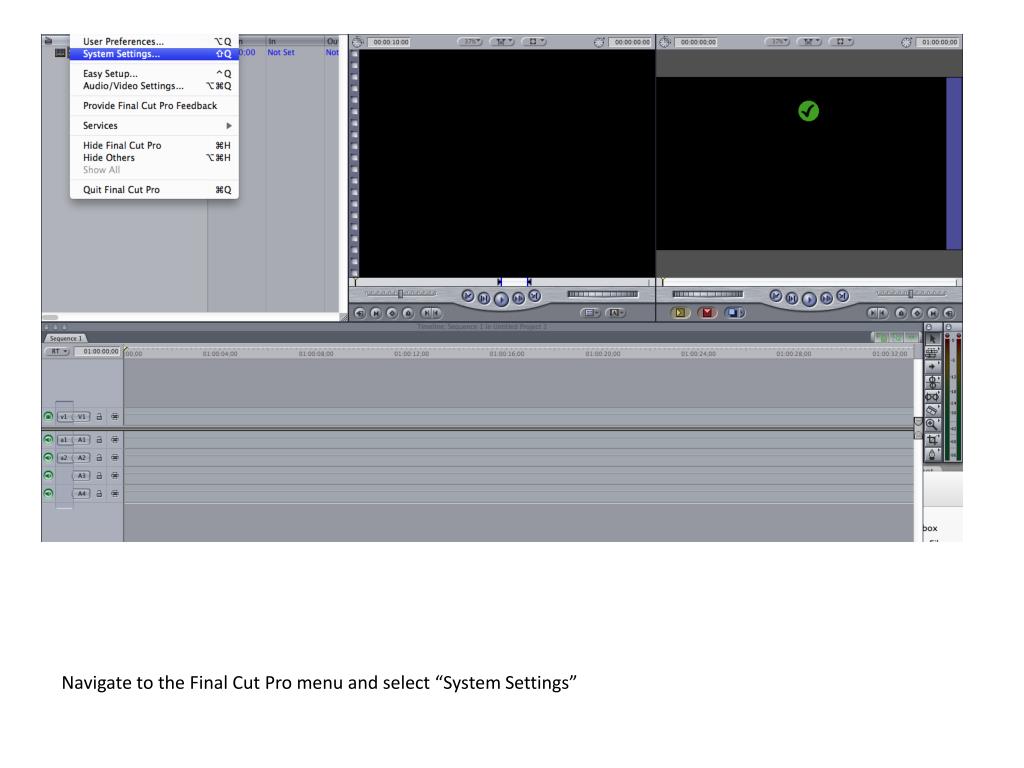Open the Viewer view mode dropdown
This screenshot has height=768, width=1024.
pos(534,42)
